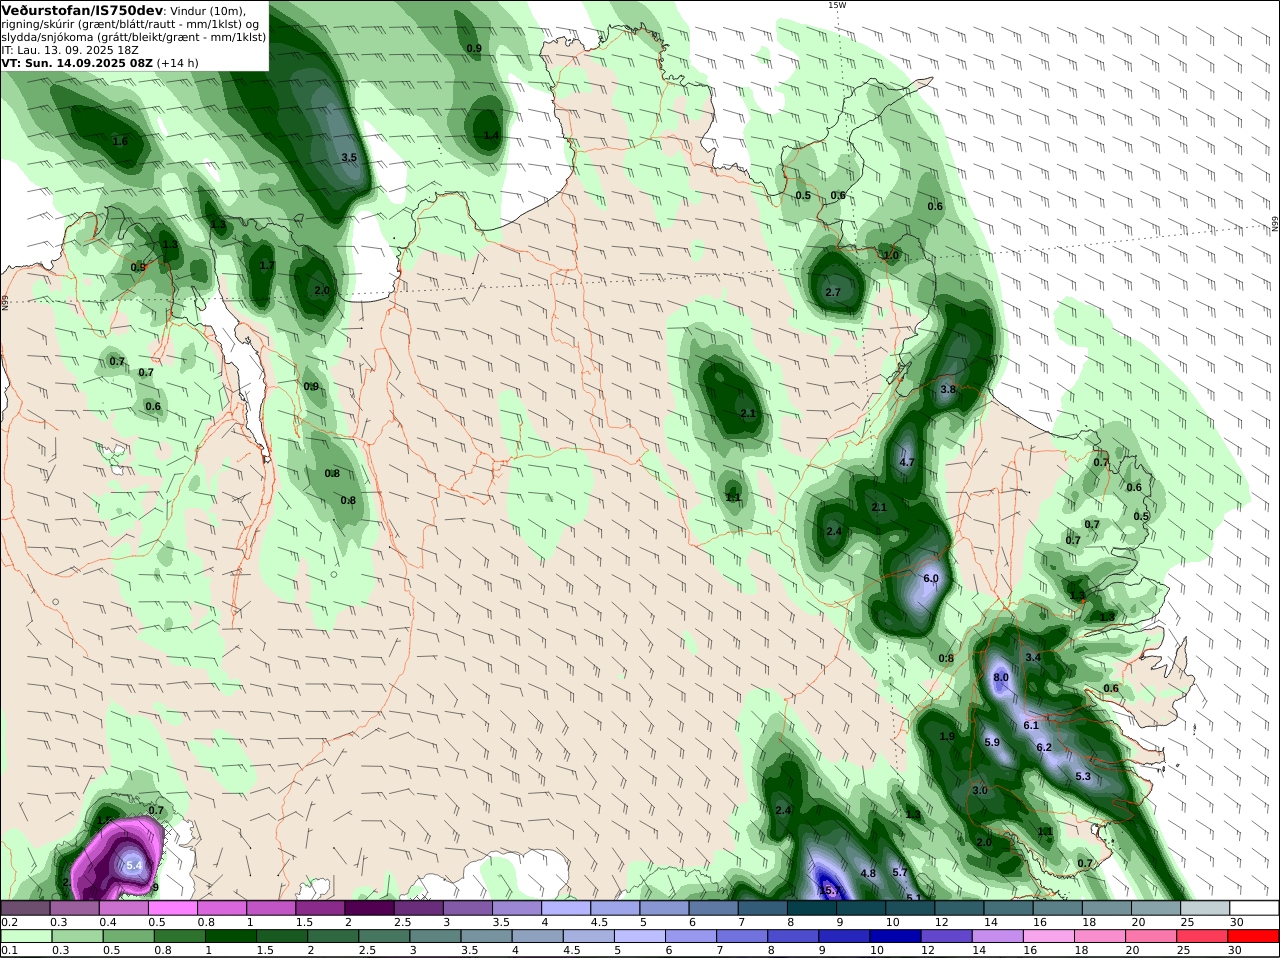Click the 1.7 precipitation value on the map
This screenshot has width=1280, height=958.
tap(267, 266)
